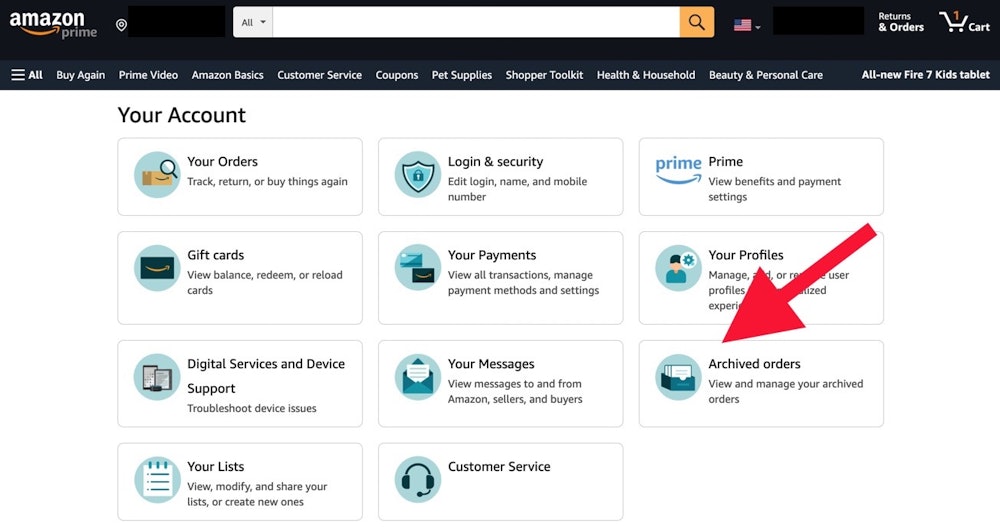
Task: Click the delivery location pin icon
Action: [x=121, y=25]
